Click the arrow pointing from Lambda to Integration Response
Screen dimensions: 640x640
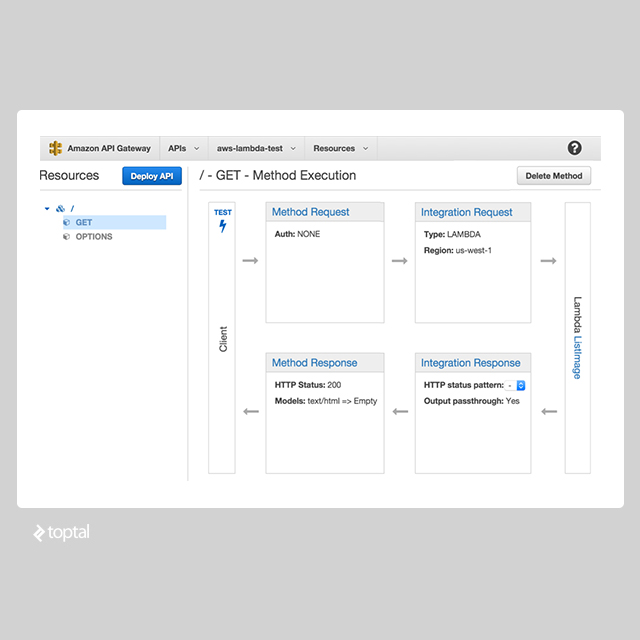[548, 411]
